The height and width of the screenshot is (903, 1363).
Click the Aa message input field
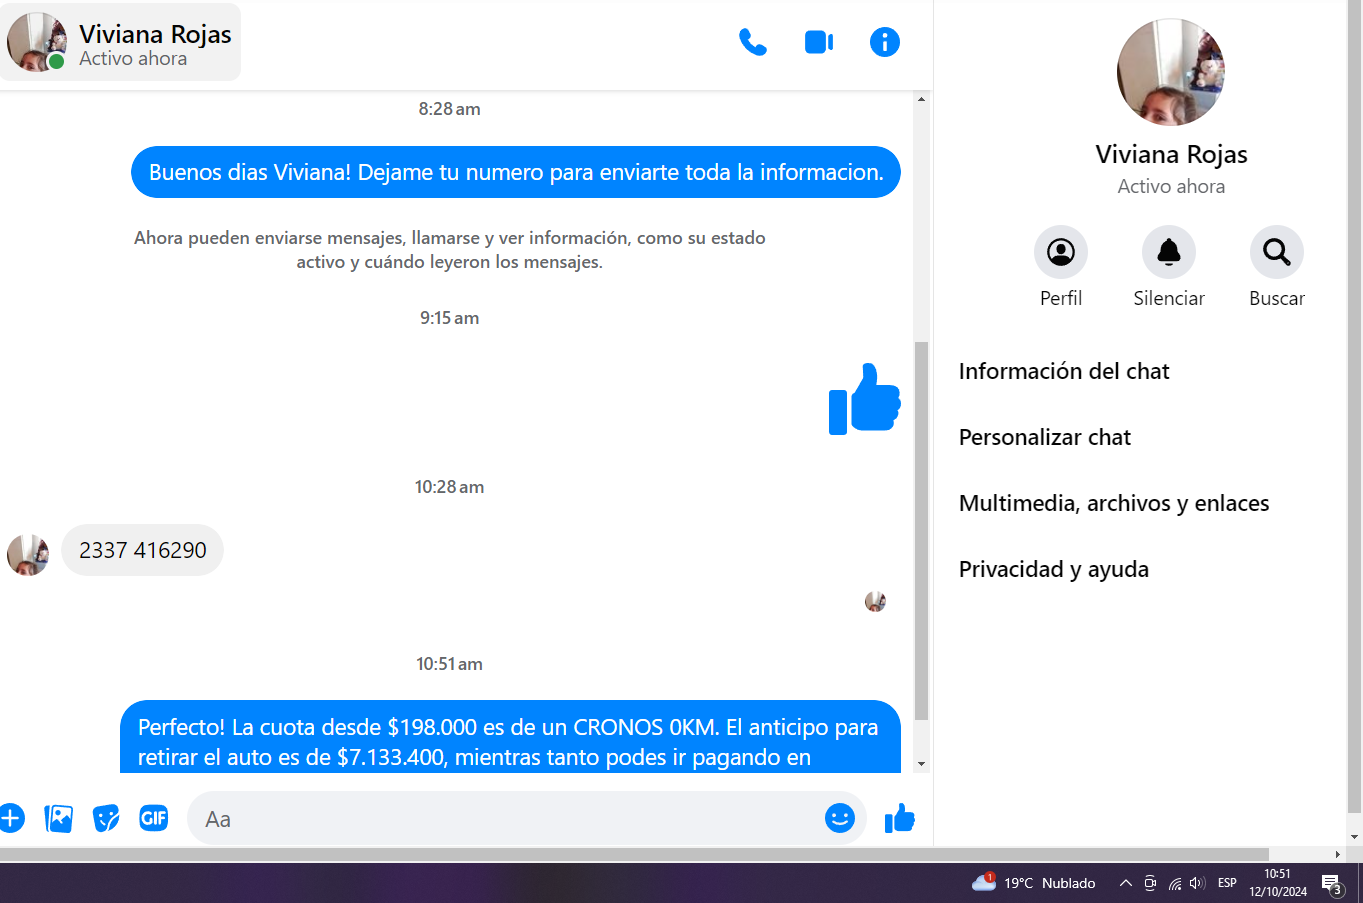click(x=500, y=819)
